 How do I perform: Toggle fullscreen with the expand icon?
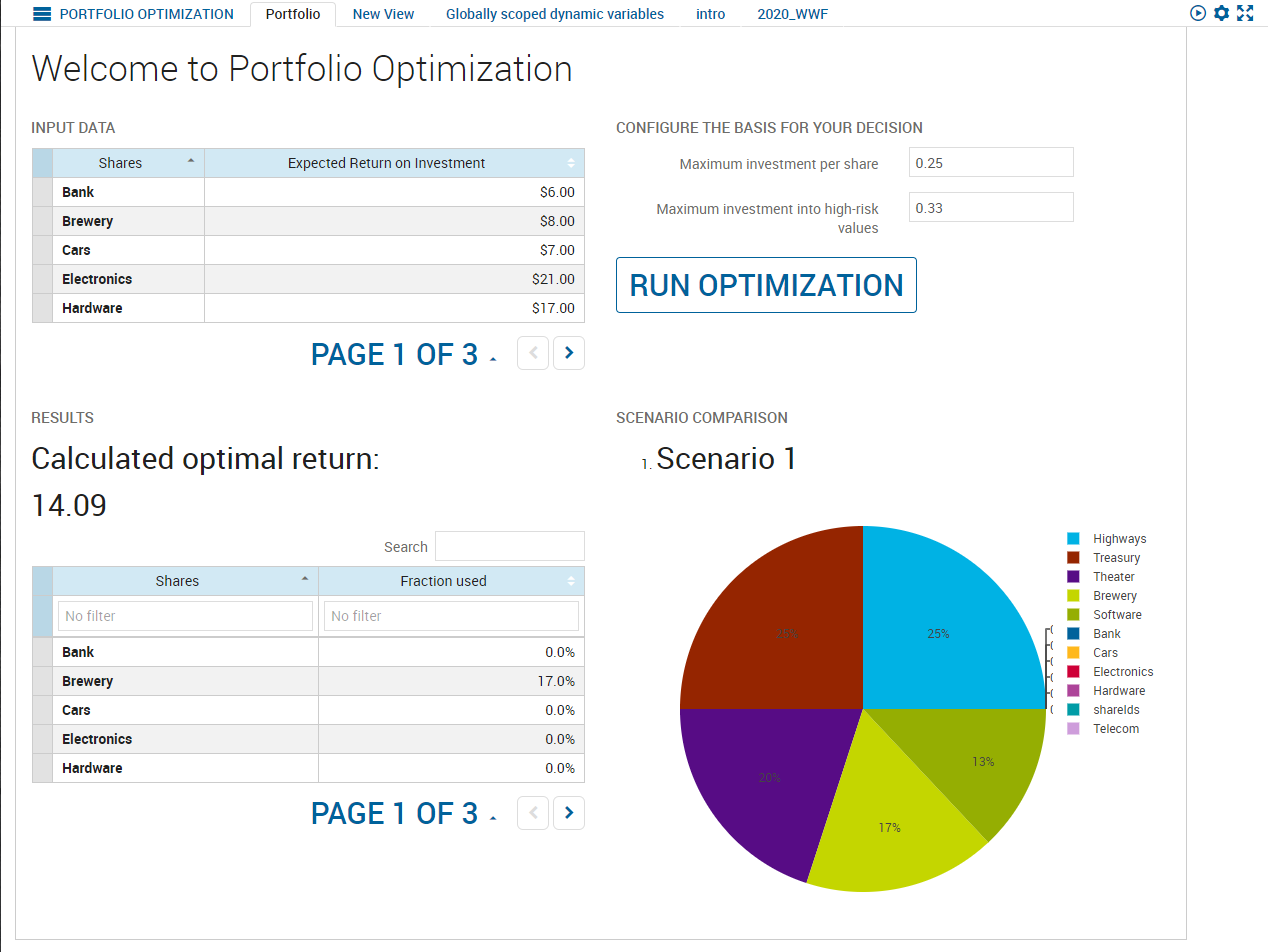1245,13
